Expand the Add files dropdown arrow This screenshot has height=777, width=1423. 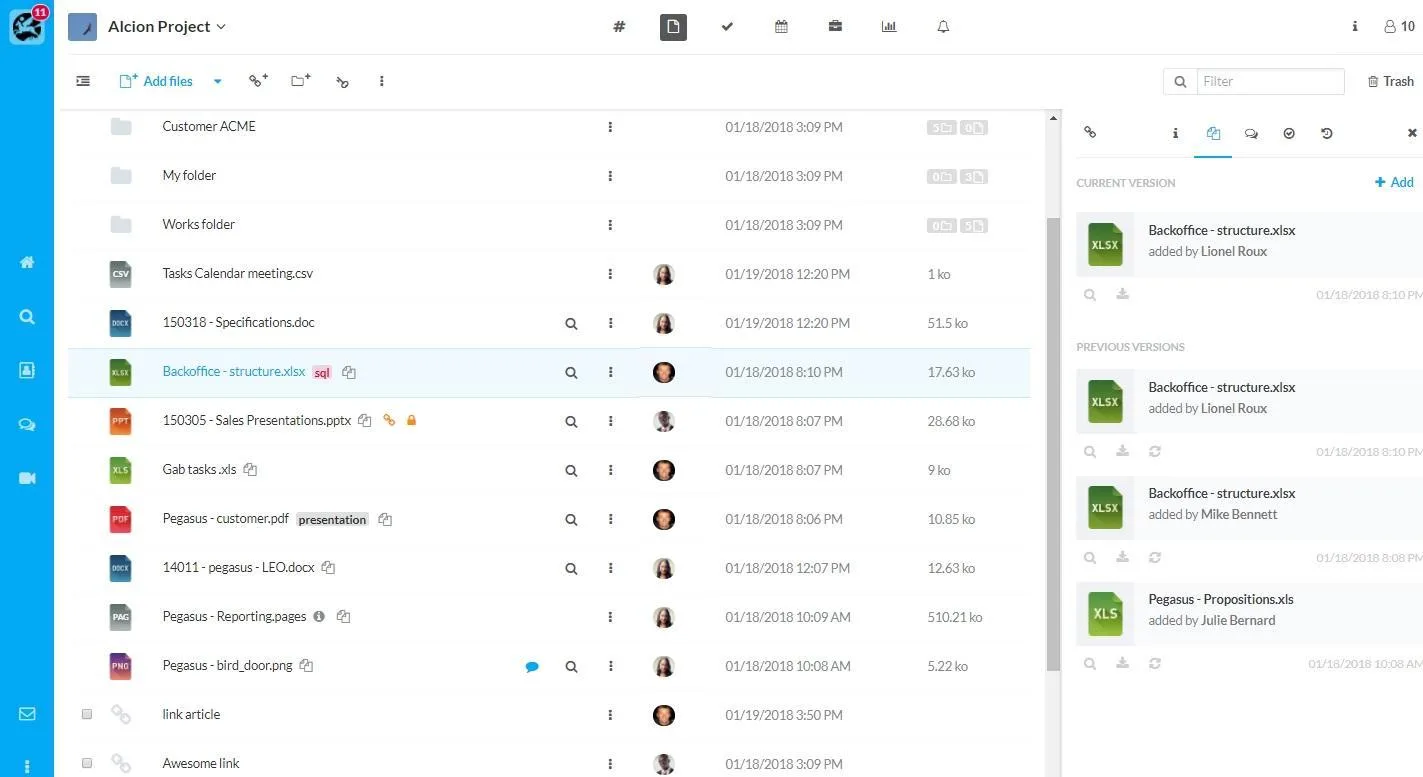click(x=217, y=81)
